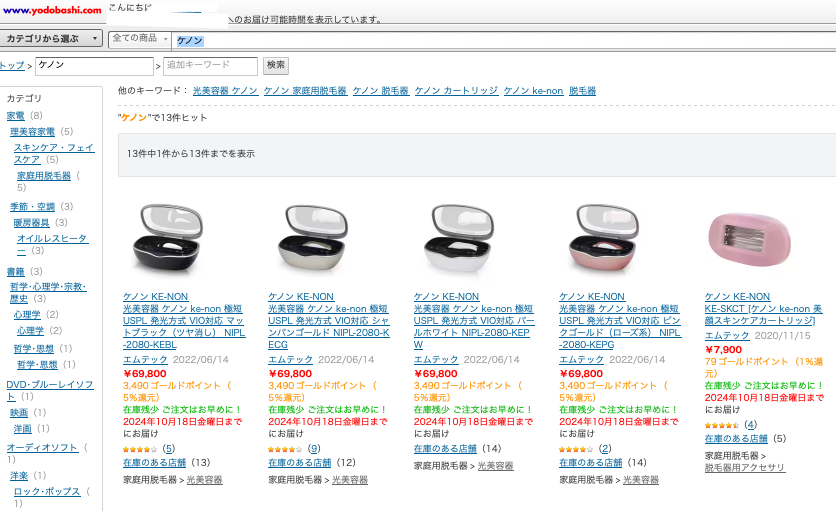Open the カテゴリから選ぶ dropdown
The width and height of the screenshot is (836, 511).
51,38
